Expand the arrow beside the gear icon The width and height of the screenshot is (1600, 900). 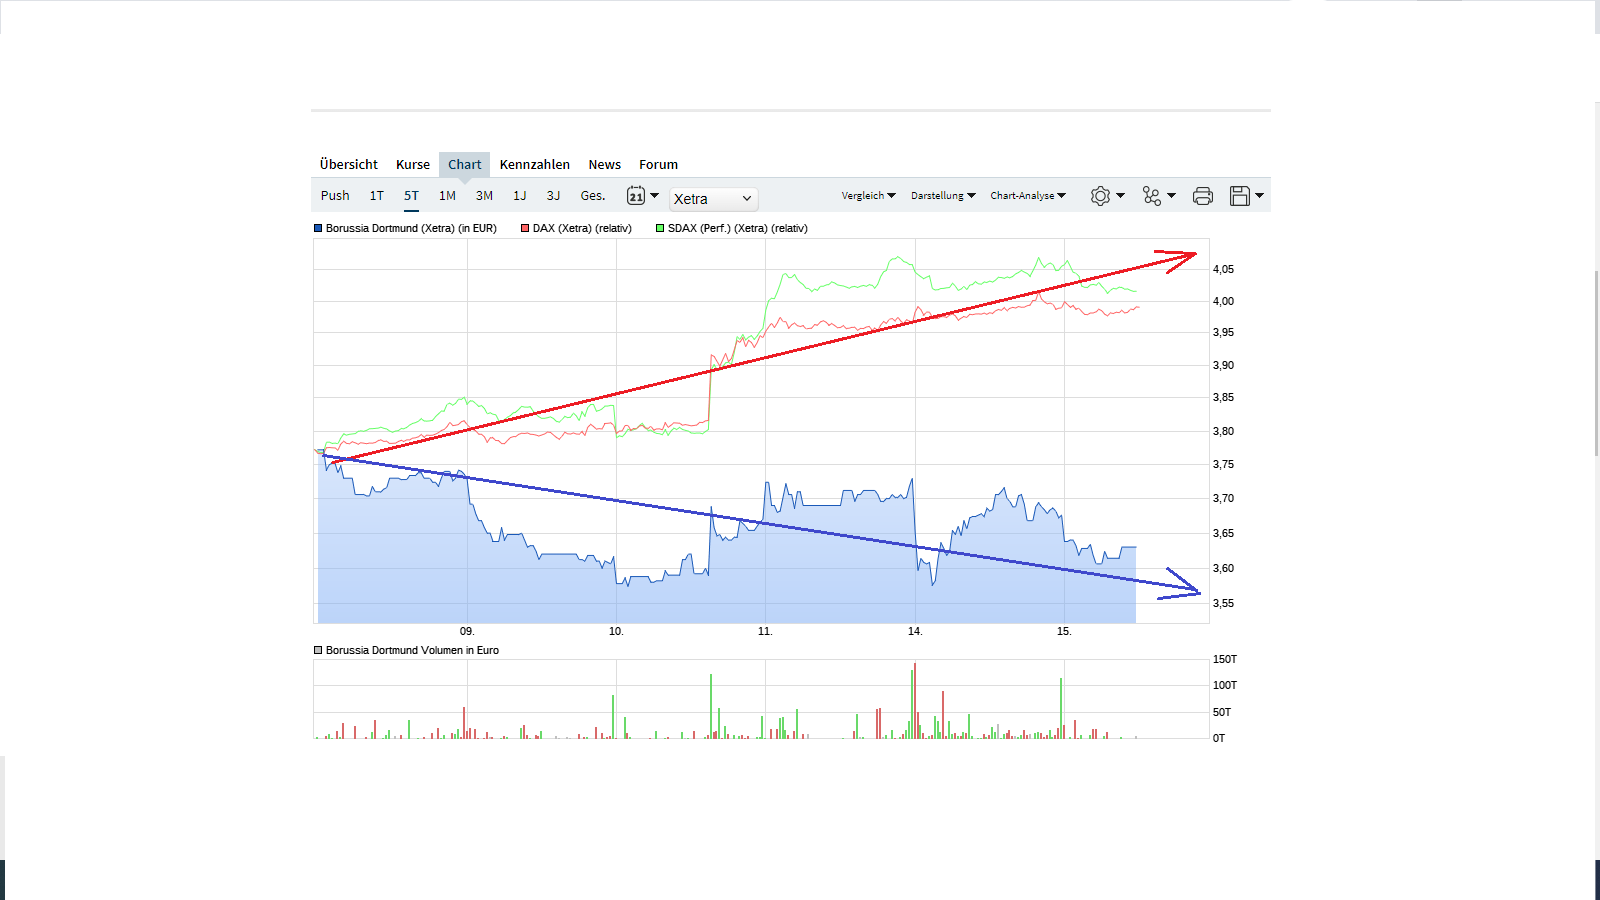(x=1120, y=196)
